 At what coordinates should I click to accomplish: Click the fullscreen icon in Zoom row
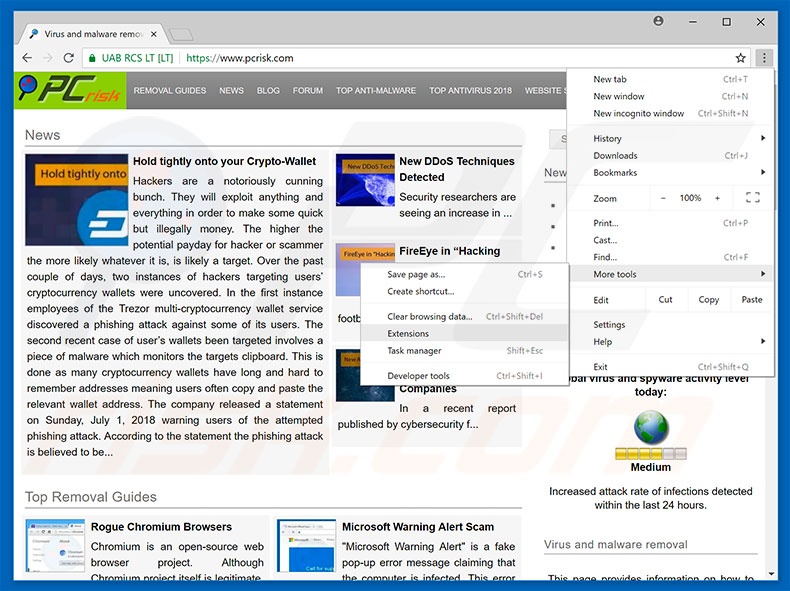point(752,198)
